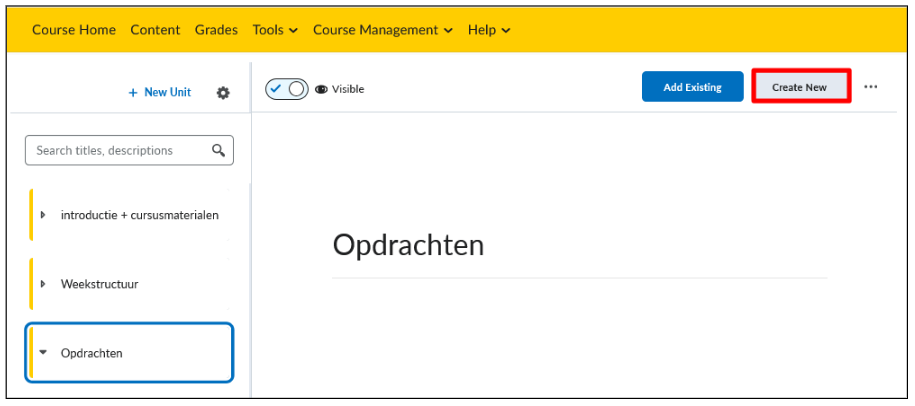The image size is (915, 406).
Task: Click the plus icon beside New Unit
Action: (x=133, y=93)
